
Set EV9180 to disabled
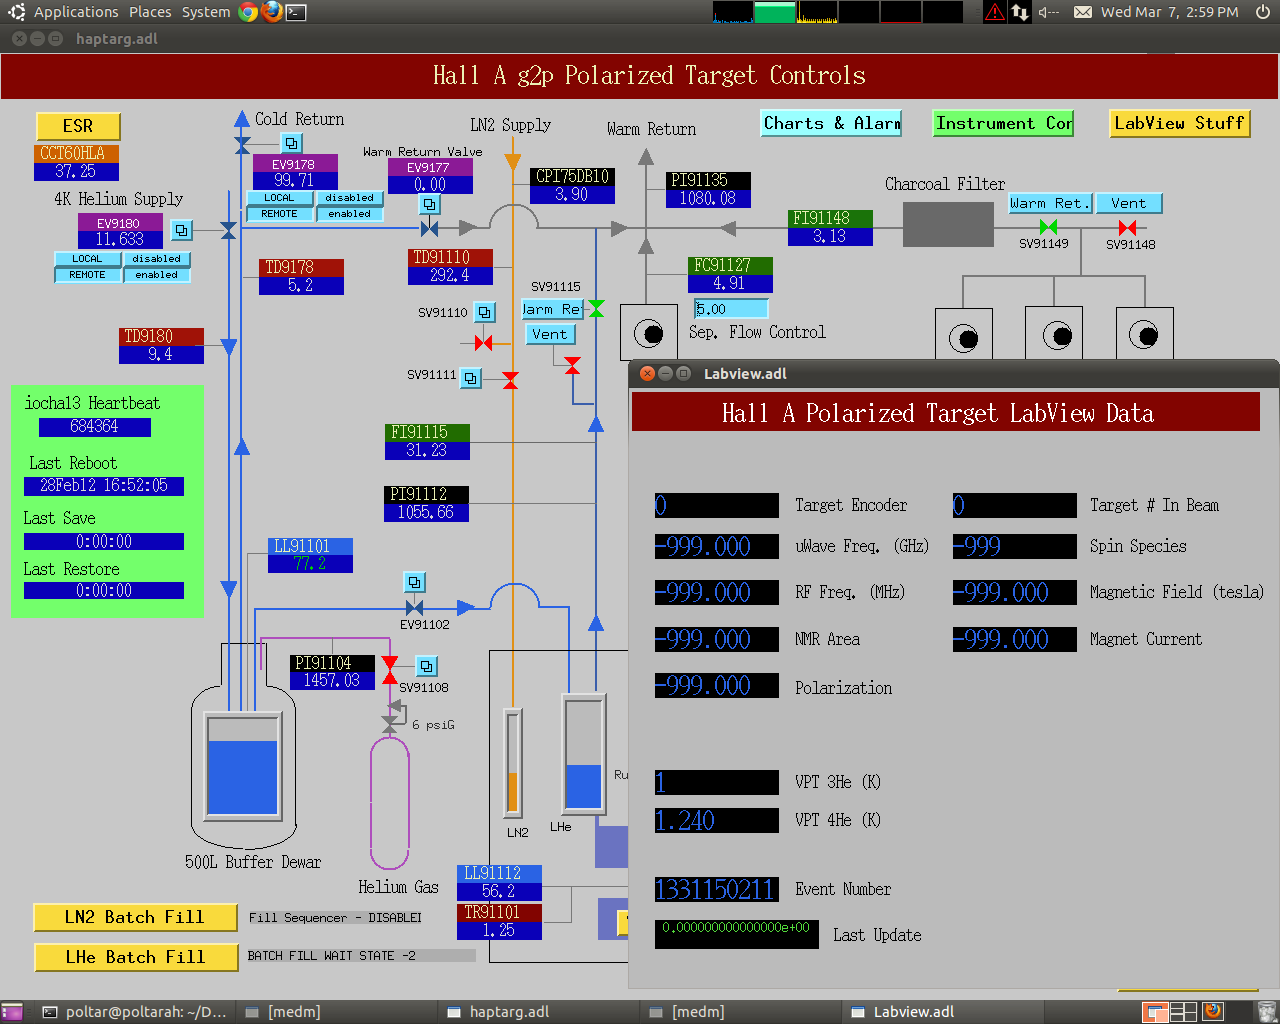click(x=157, y=259)
